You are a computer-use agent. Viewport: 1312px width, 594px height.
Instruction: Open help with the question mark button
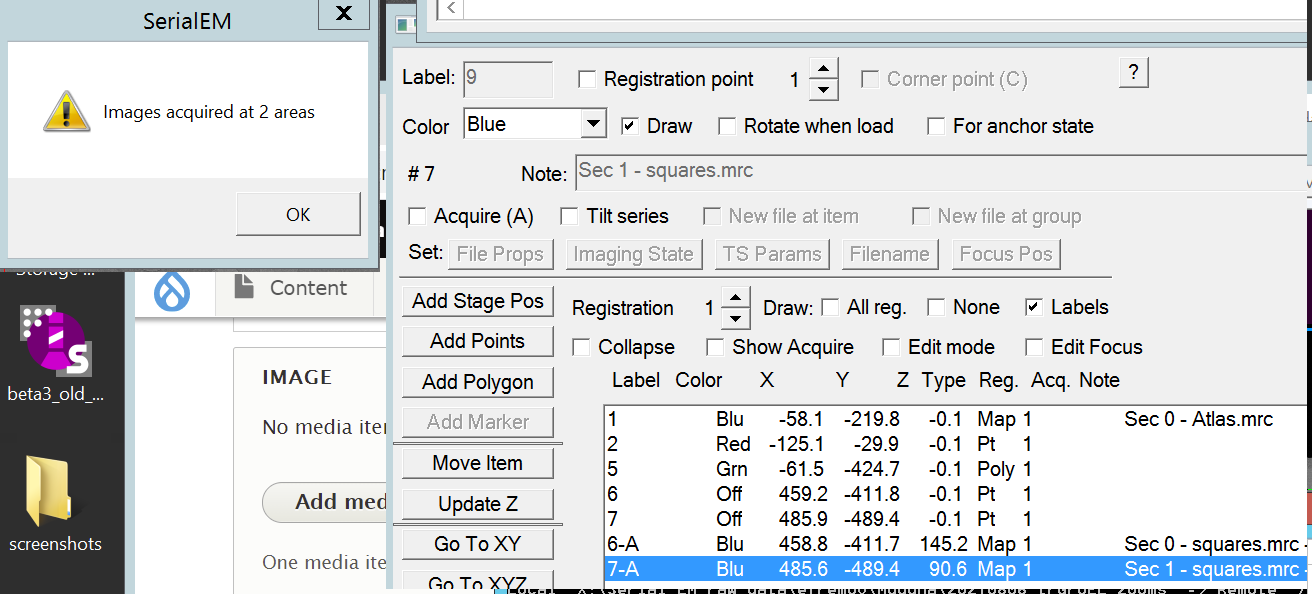(1133, 72)
